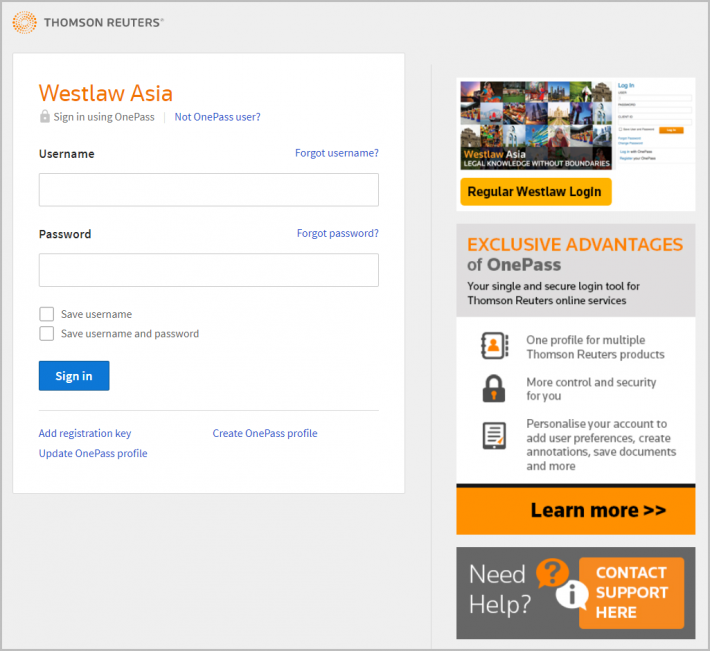
Task: Click the lock icon for control and security
Action: coord(494,388)
